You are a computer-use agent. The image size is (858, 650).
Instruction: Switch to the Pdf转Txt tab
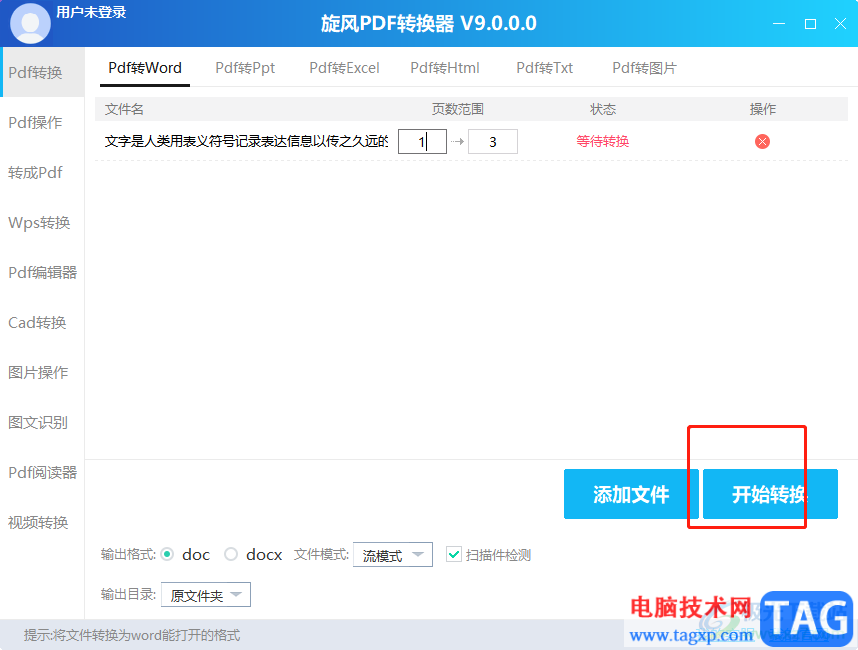[544, 68]
